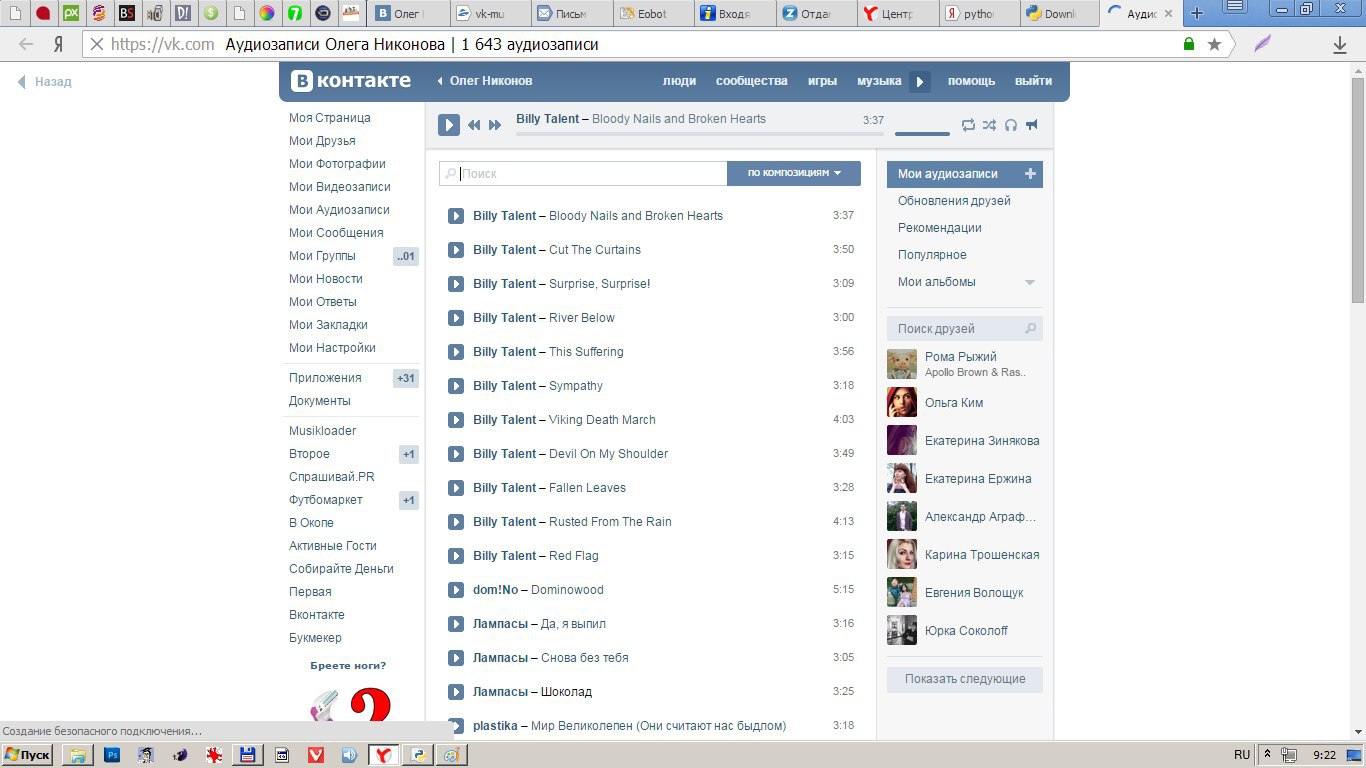Click the Показать следующие button
Screen dimensions: 1366x768
pos(965,679)
